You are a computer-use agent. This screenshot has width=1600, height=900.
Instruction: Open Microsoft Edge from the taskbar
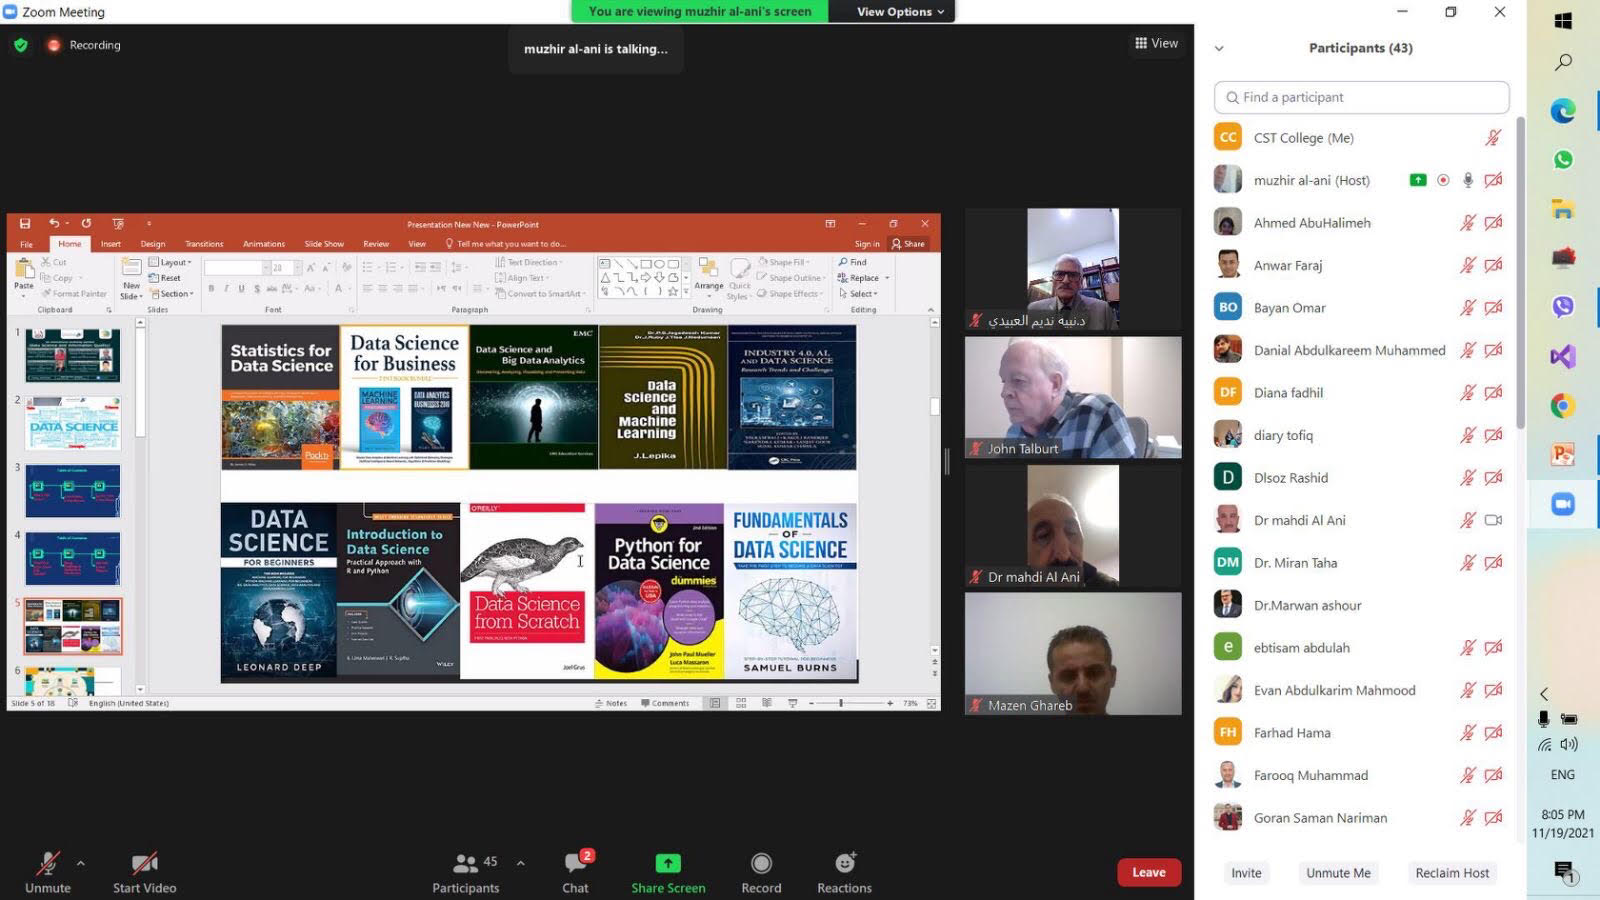(x=1563, y=111)
